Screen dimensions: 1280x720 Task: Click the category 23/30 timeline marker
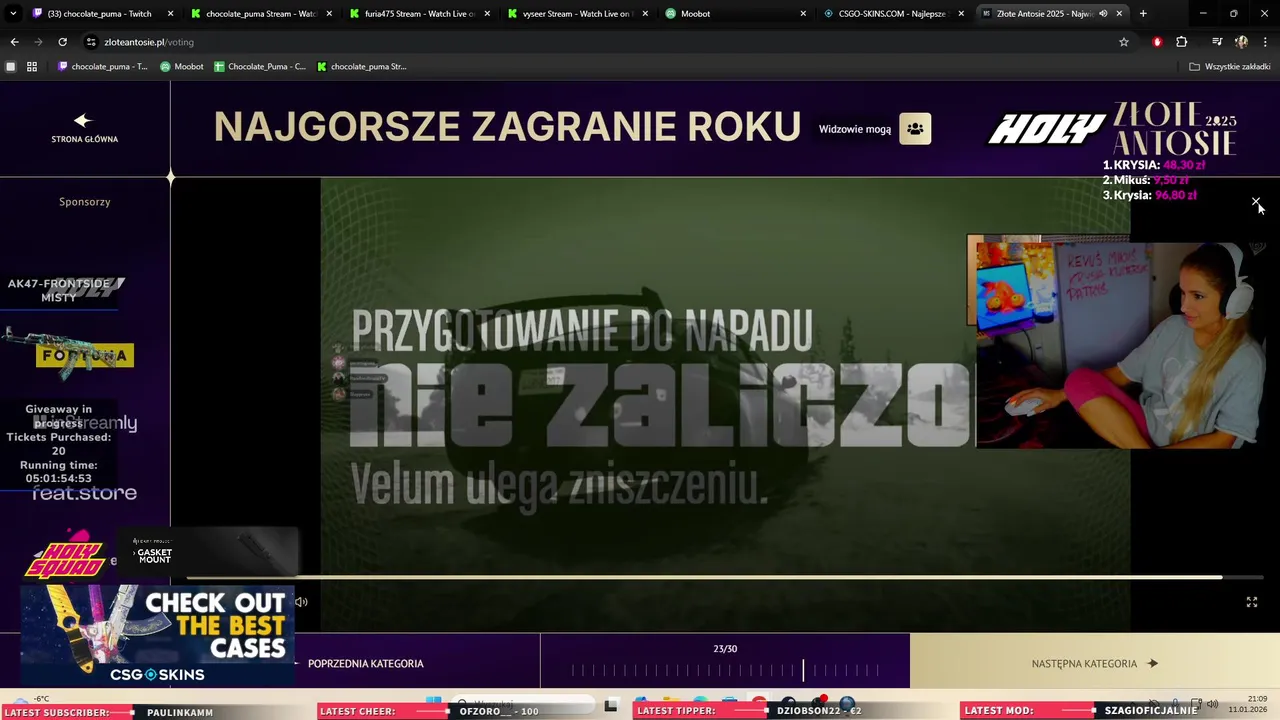[802, 670]
